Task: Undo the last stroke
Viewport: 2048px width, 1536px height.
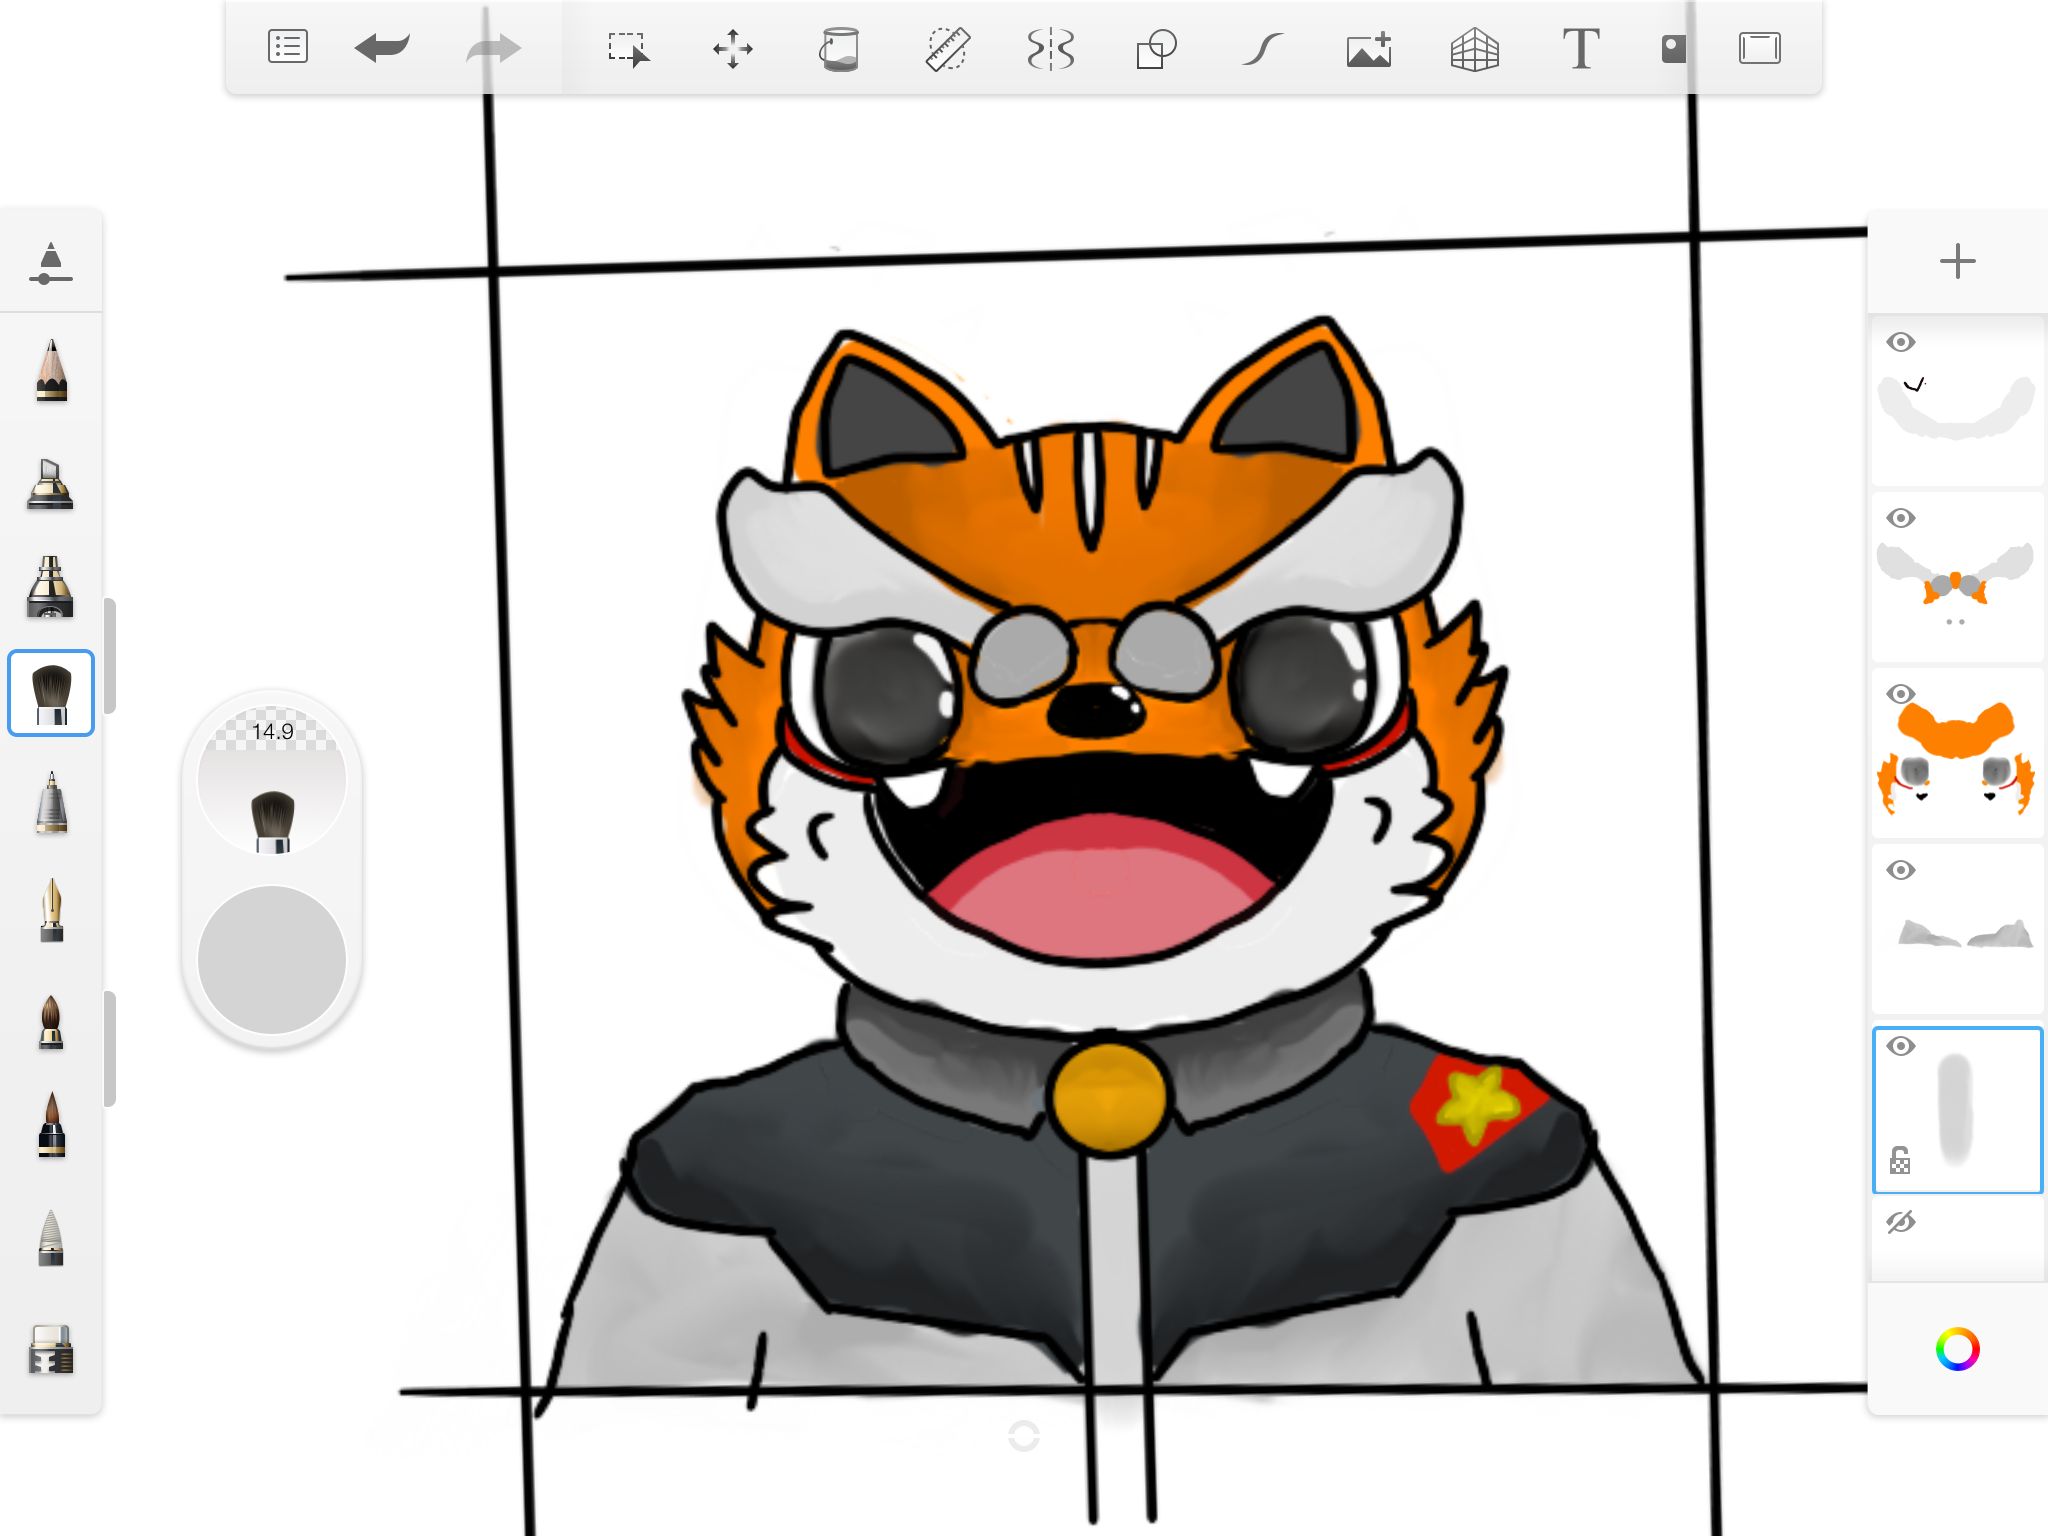Action: (x=382, y=48)
